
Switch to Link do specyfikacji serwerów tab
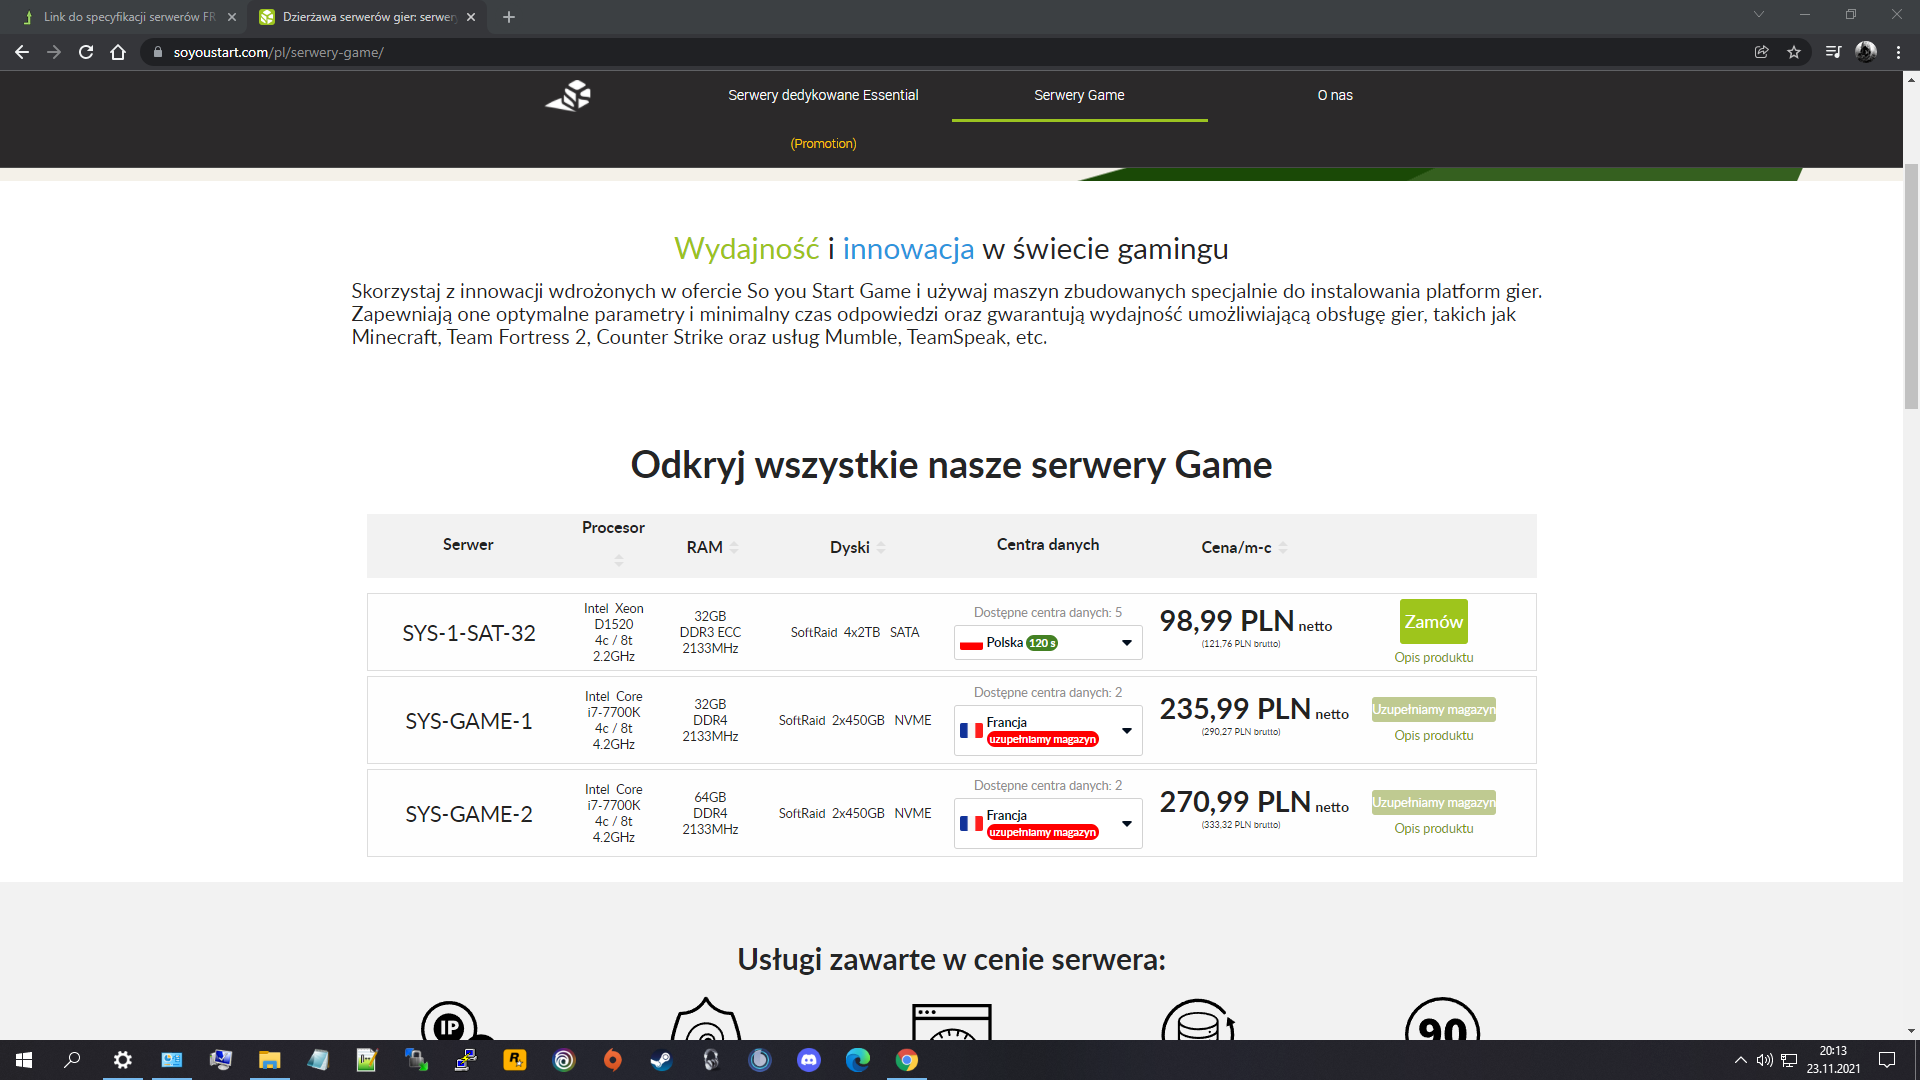[128, 17]
